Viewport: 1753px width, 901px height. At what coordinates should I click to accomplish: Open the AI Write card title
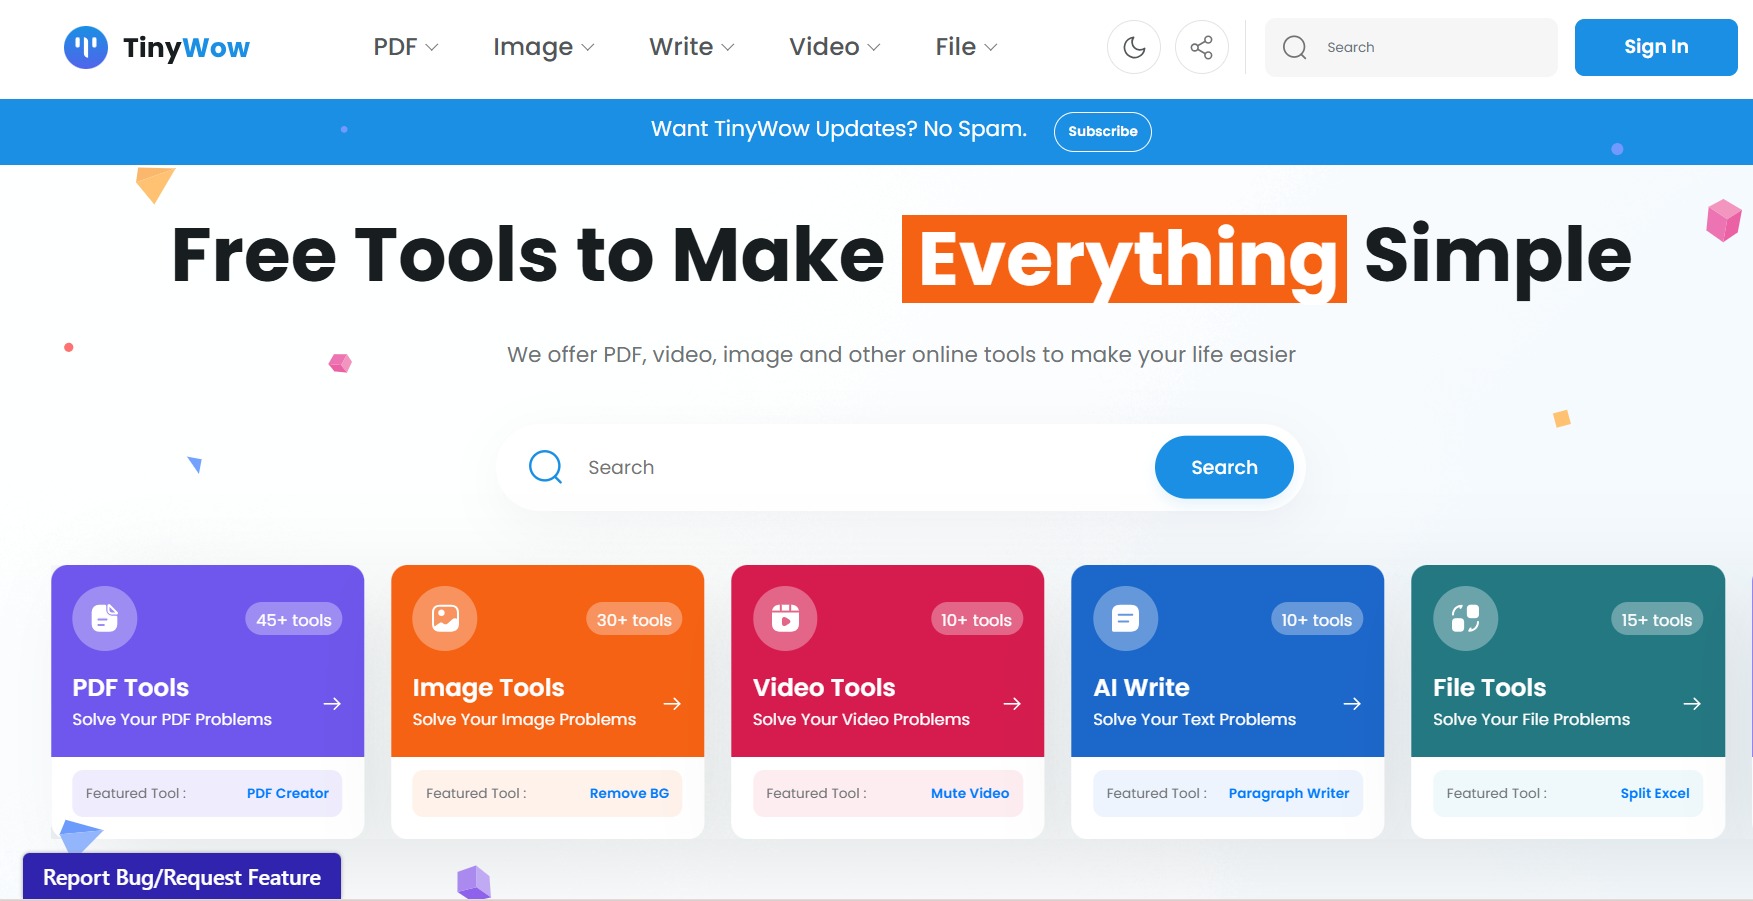tap(1141, 688)
